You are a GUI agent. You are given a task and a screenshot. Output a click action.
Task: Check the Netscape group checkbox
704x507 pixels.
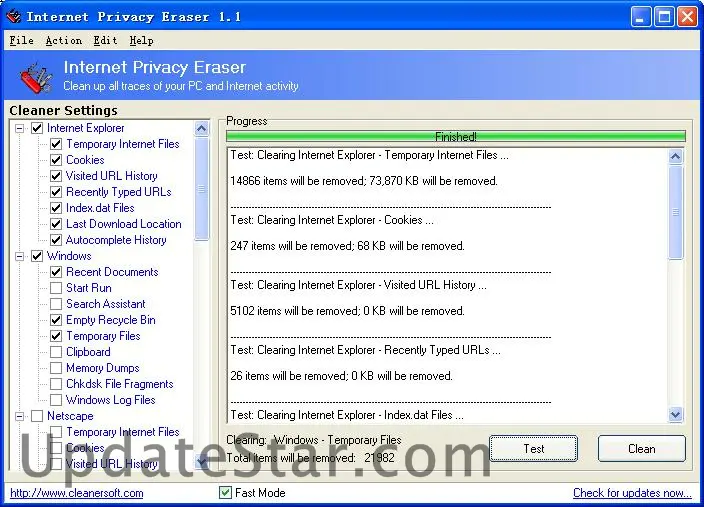[37, 416]
